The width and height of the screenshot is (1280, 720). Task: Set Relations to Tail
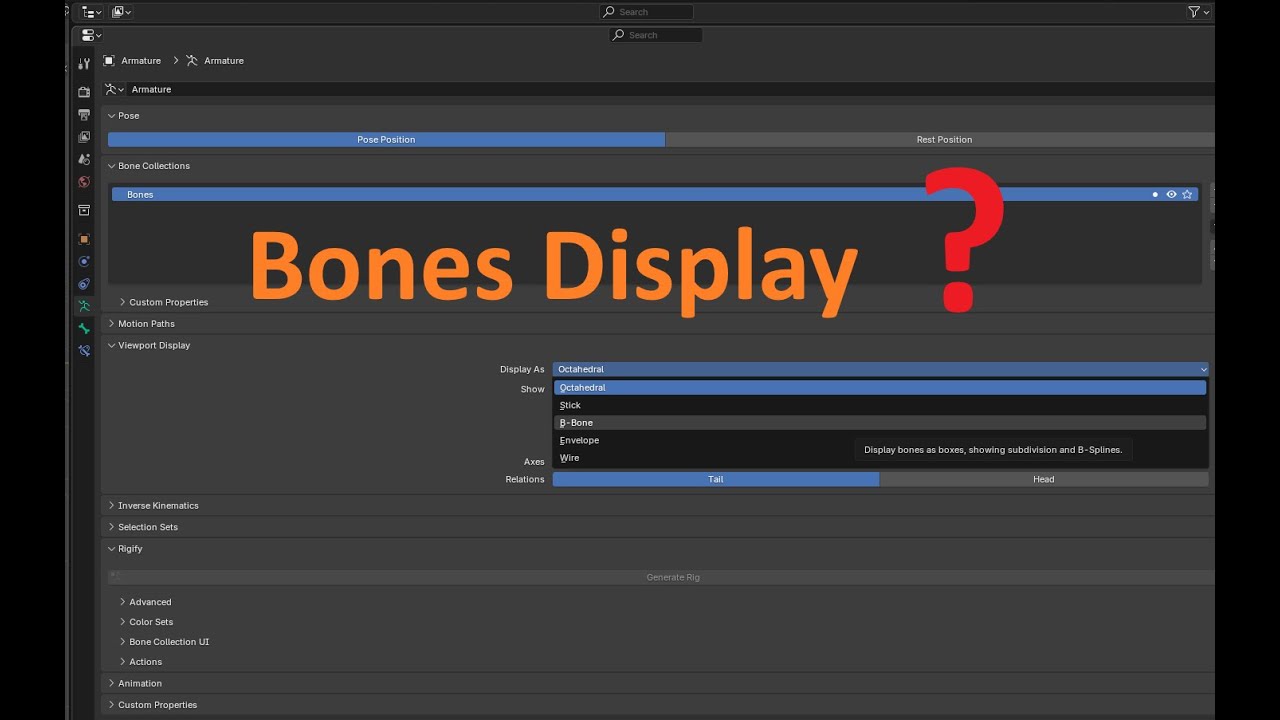tap(716, 479)
